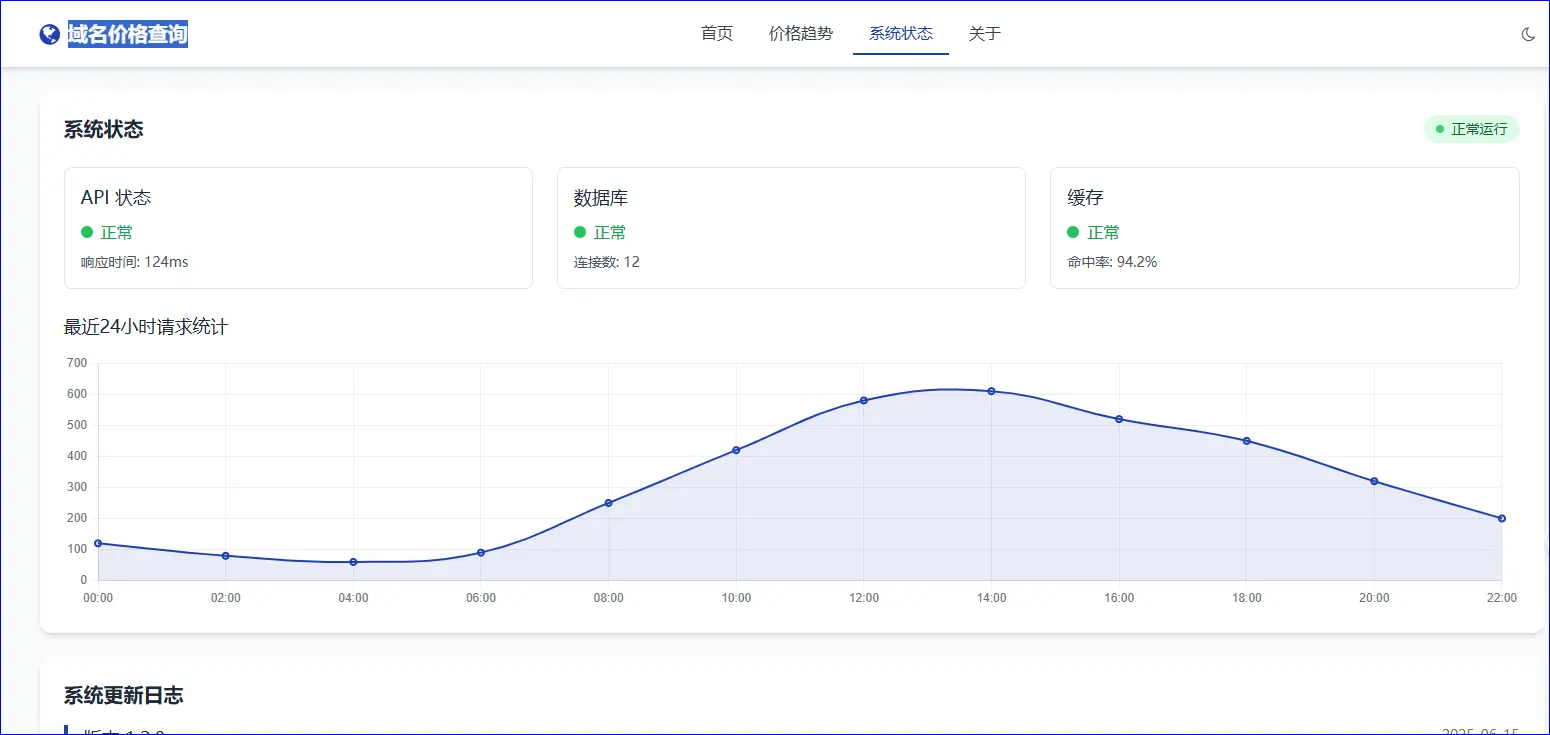The image size is (1550, 735).
Task: Click the 20:00 chart data point
Action: [1374, 481]
